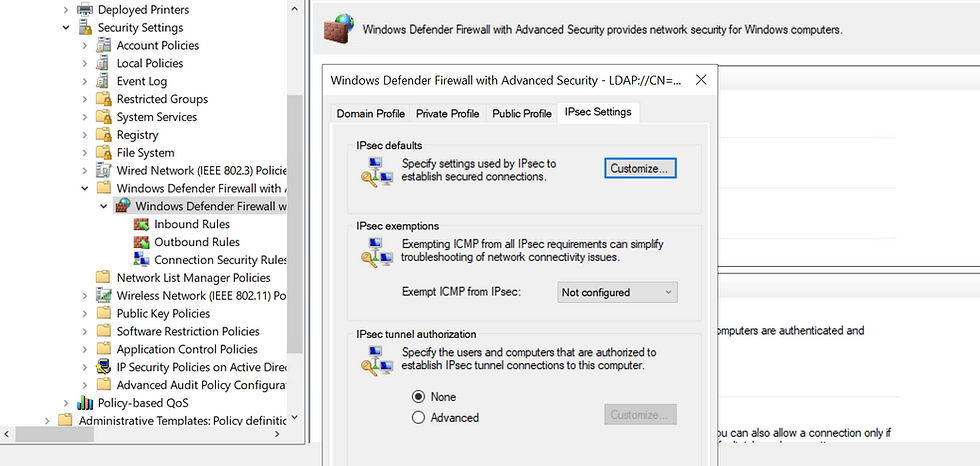Click the Administrative Templates folder icon
This screenshot has height=466, width=980.
click(65, 420)
